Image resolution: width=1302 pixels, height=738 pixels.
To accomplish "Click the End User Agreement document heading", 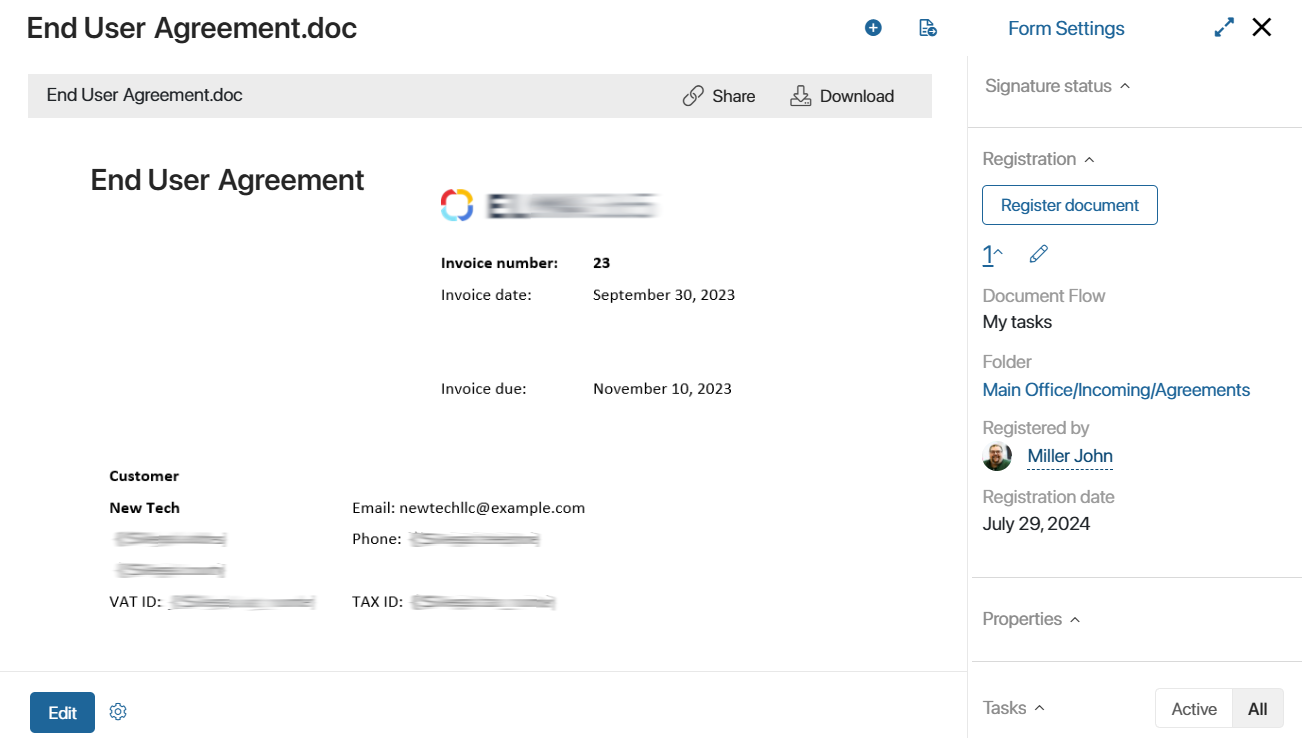I will coord(227,180).
